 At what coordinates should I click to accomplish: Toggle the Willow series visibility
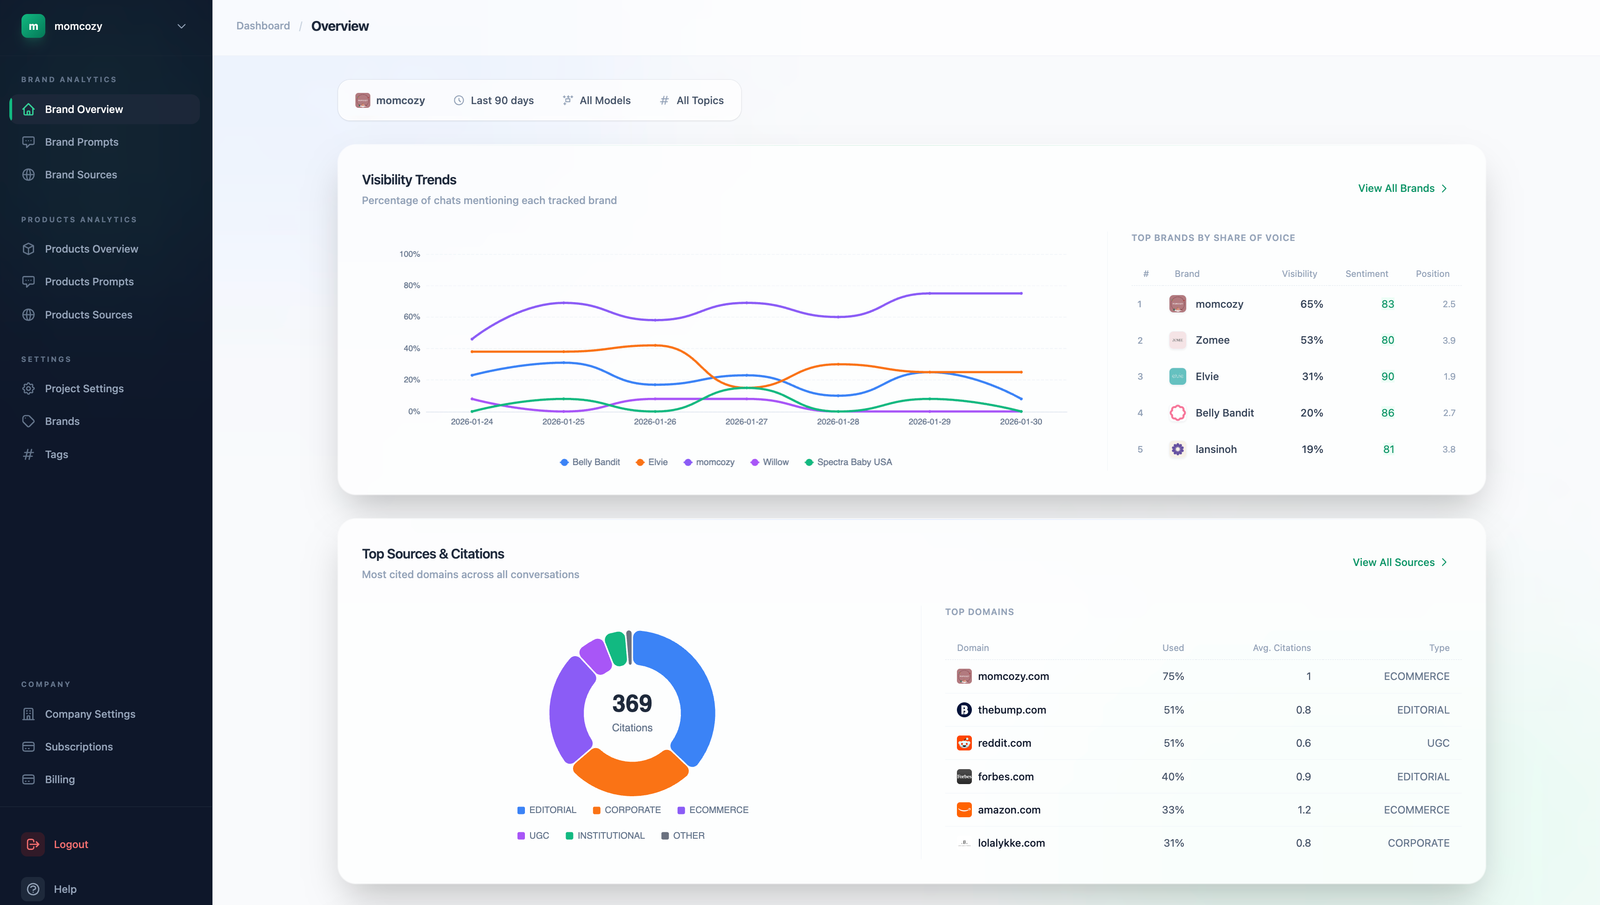(768, 461)
